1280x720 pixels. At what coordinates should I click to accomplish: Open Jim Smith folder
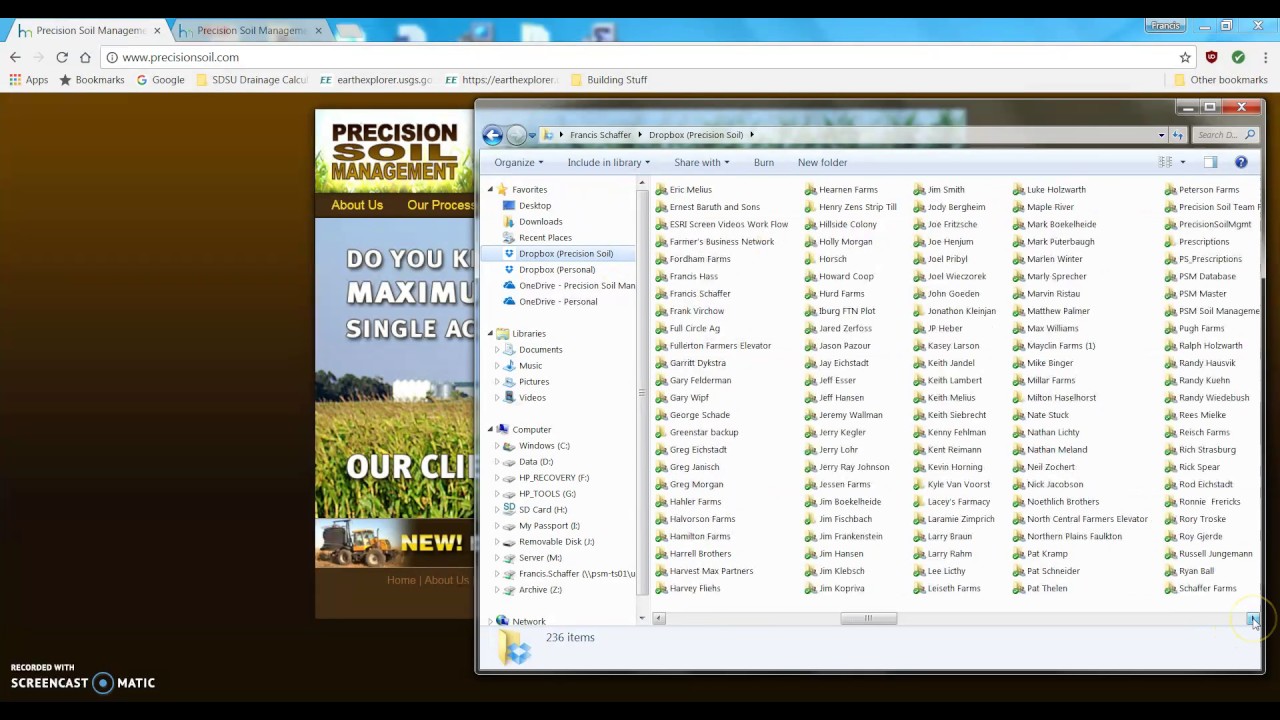[939, 190]
